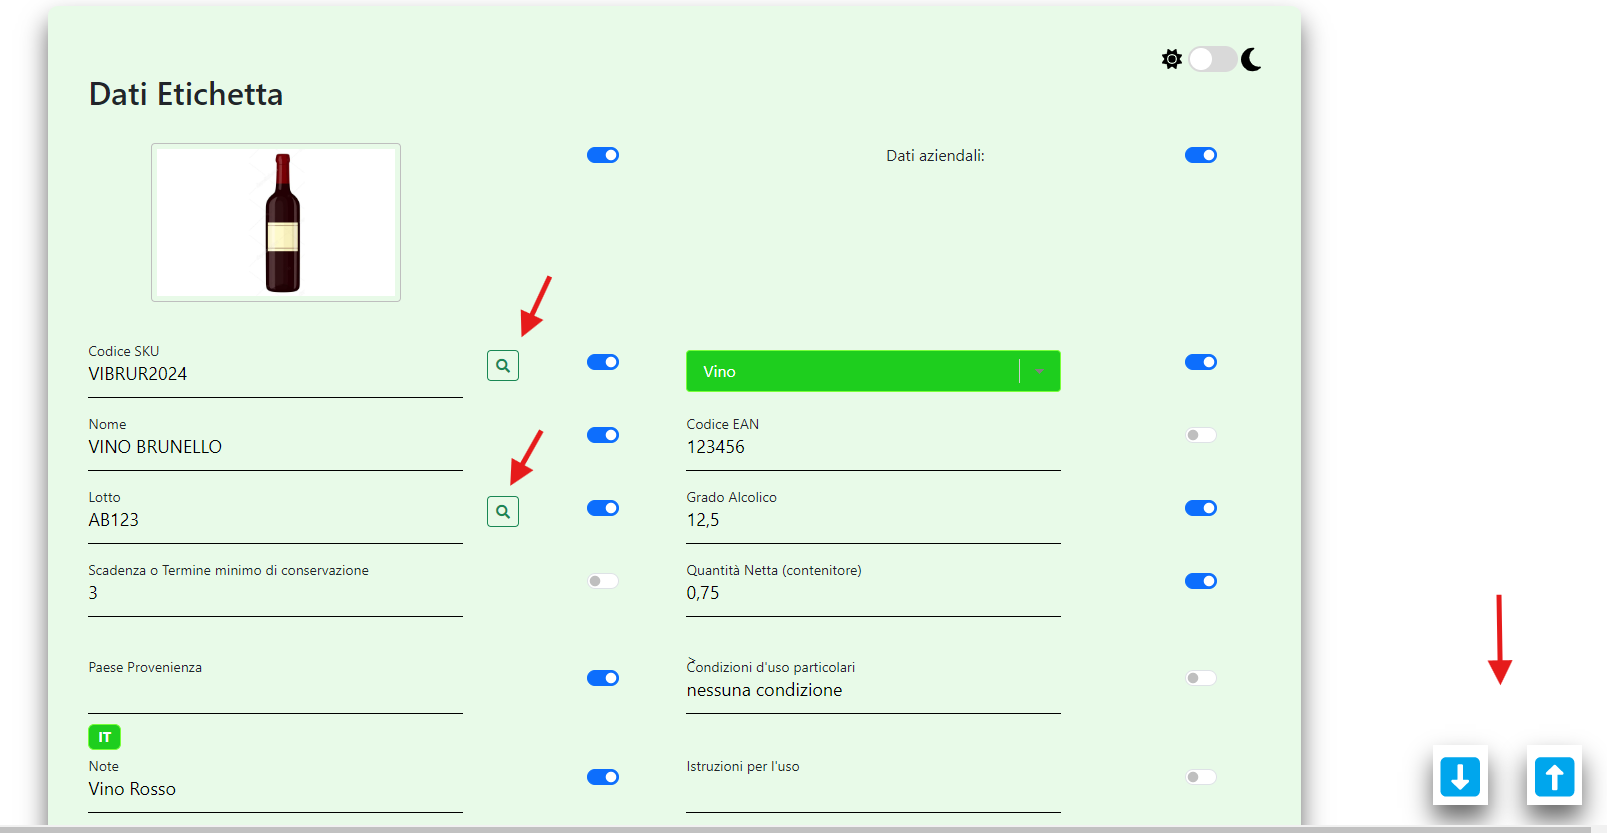Screen dimensions: 1607x833
Task: Click the search icon next to Codice SKU
Action: 503,366
